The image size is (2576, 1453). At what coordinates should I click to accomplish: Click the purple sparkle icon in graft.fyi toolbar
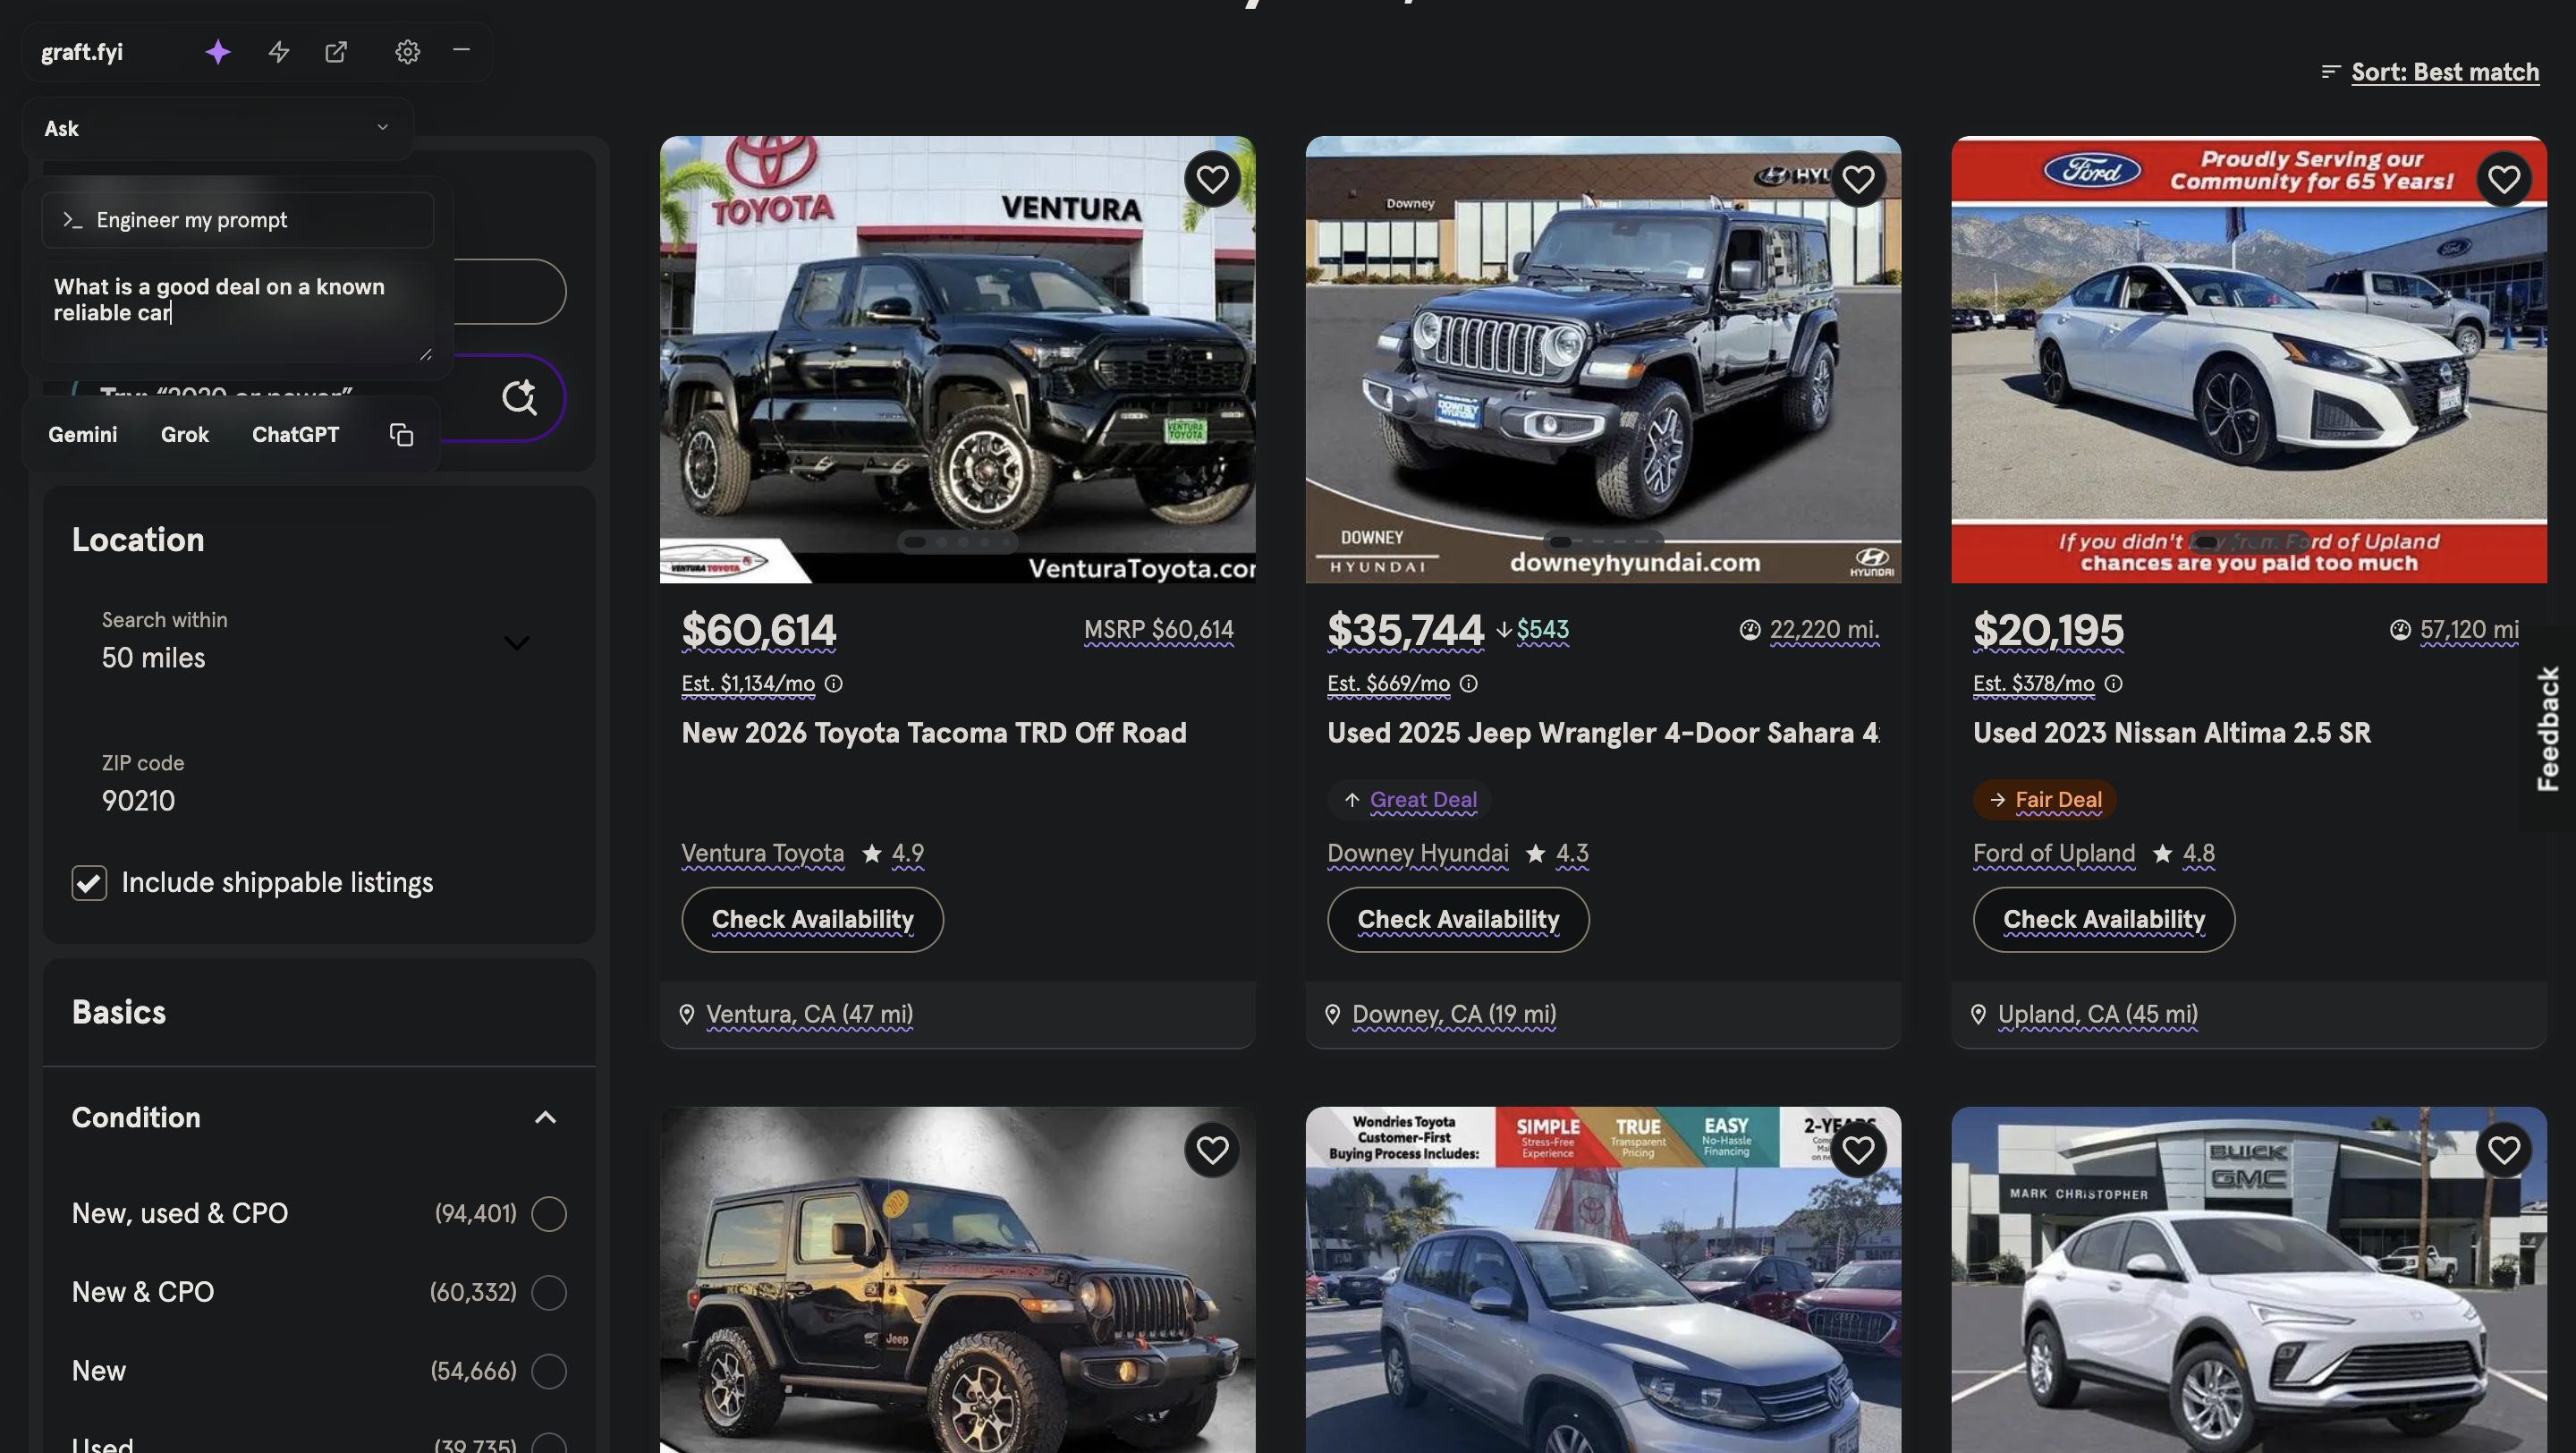(x=217, y=52)
